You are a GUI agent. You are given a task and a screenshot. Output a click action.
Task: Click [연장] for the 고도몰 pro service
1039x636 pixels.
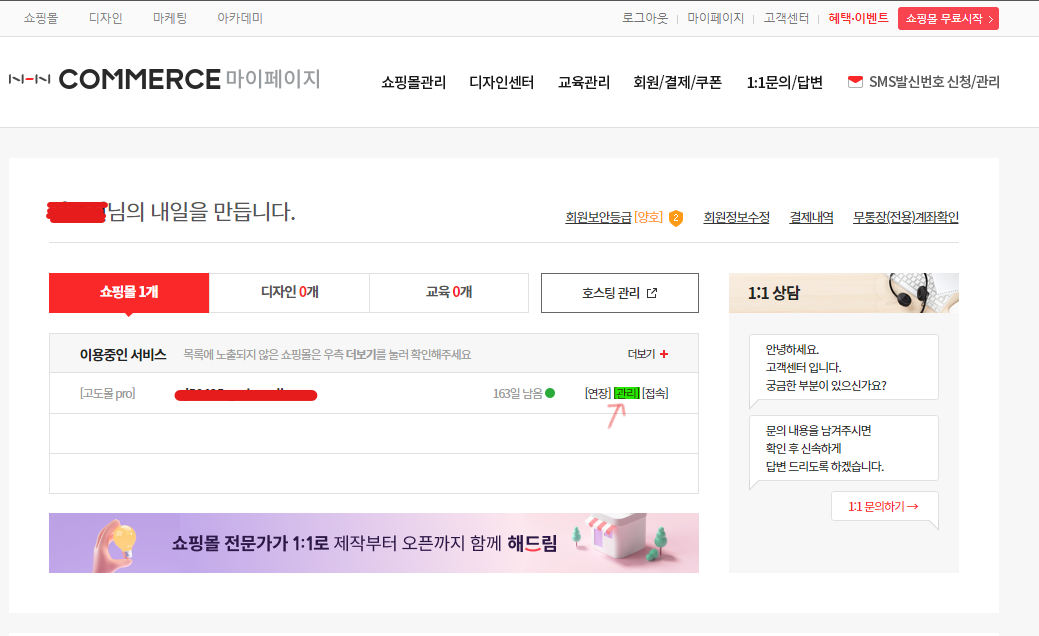point(598,394)
